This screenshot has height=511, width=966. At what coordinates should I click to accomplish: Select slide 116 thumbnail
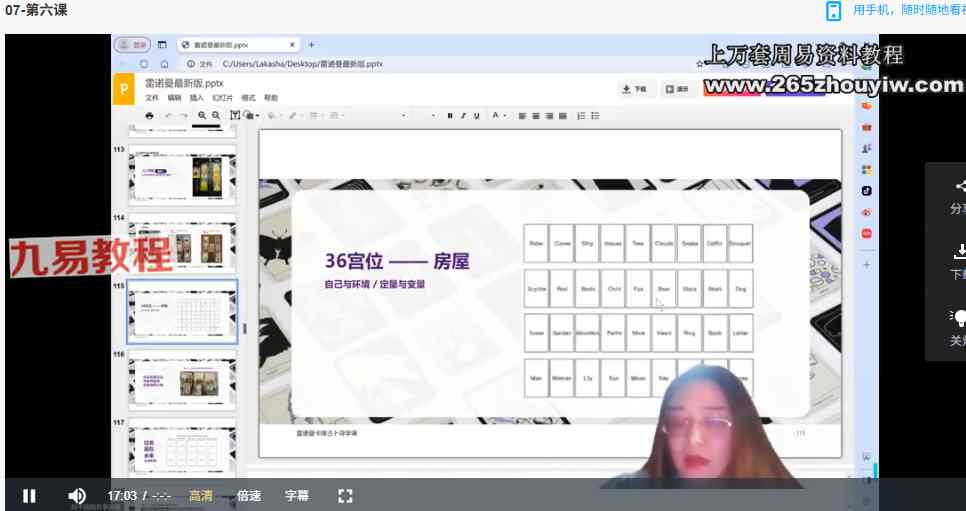[x=183, y=381]
